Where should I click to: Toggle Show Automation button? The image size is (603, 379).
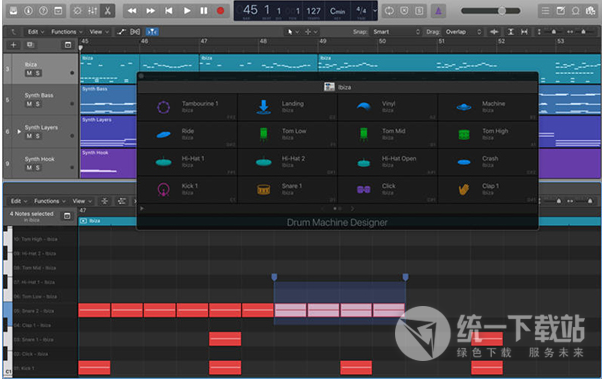coord(122,32)
